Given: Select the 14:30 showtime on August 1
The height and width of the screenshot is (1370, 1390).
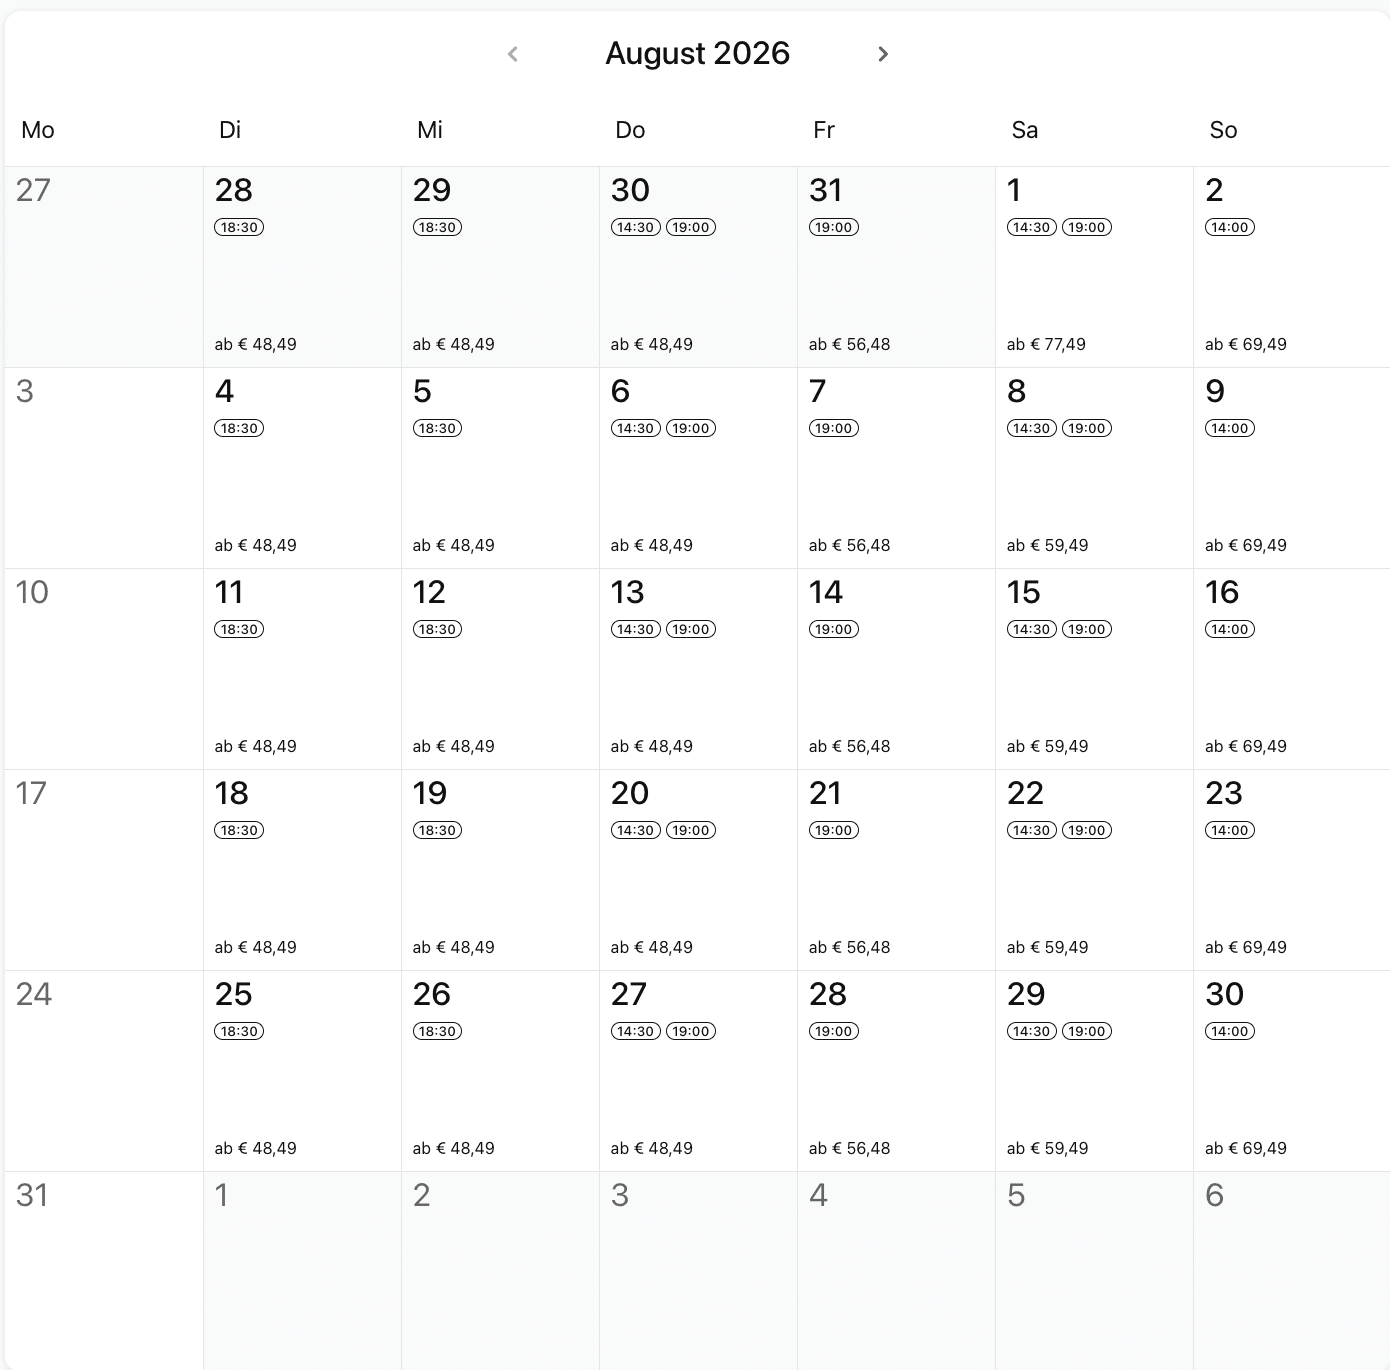Looking at the screenshot, I should (1031, 227).
